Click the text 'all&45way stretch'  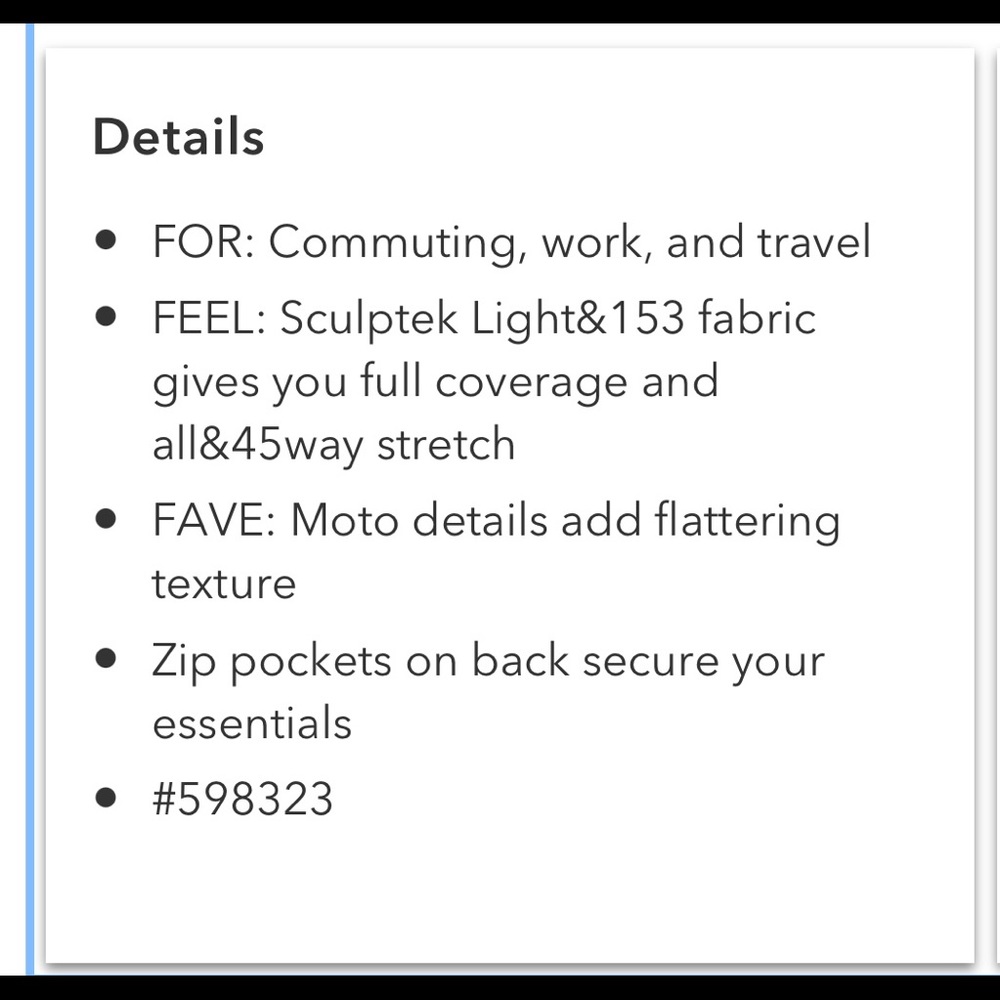[x=333, y=444]
